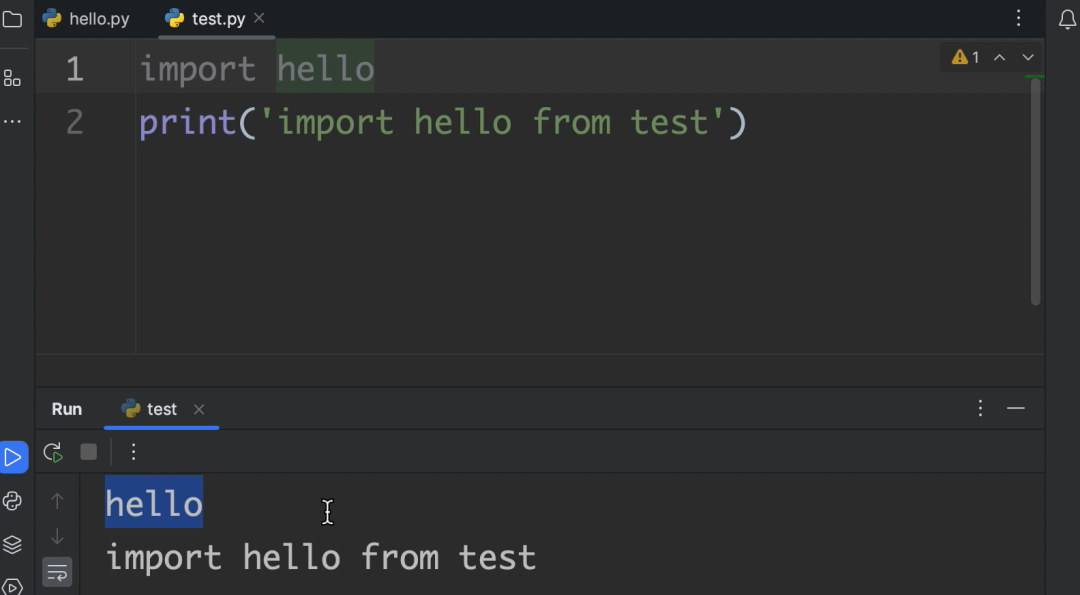The height and width of the screenshot is (595, 1080).
Task: Show more tool windows ellipsis in sidebar
Action: click(x=12, y=121)
